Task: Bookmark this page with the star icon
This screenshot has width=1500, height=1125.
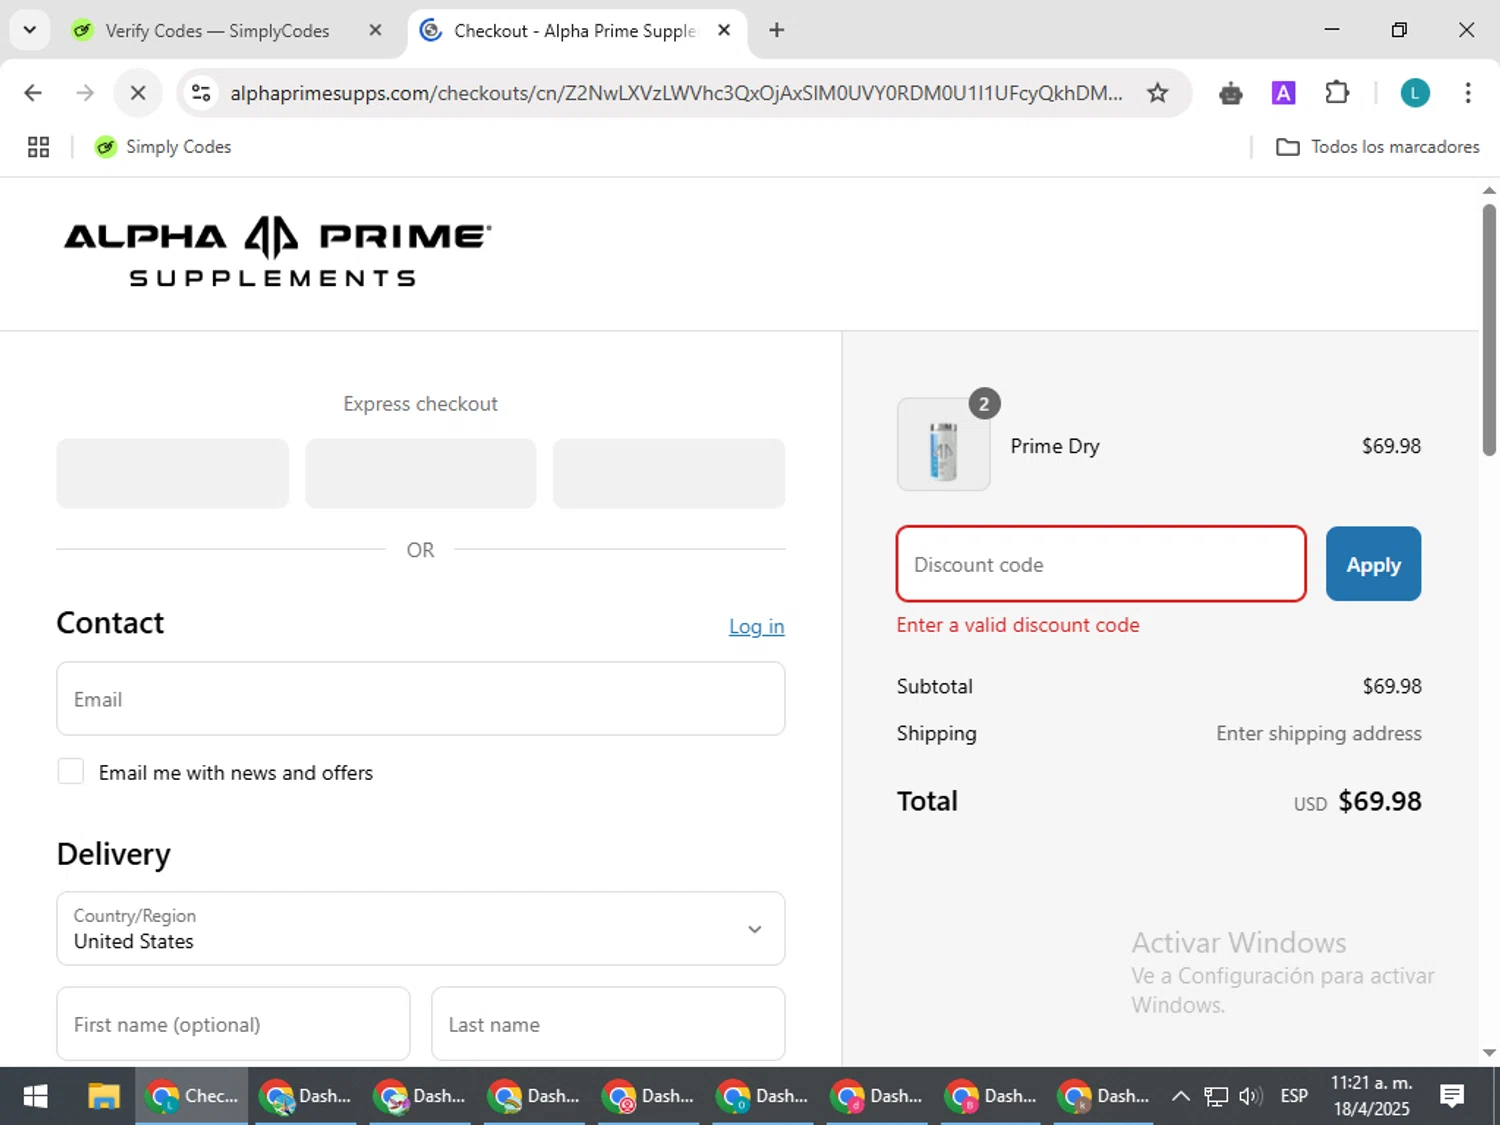Action: [1157, 93]
